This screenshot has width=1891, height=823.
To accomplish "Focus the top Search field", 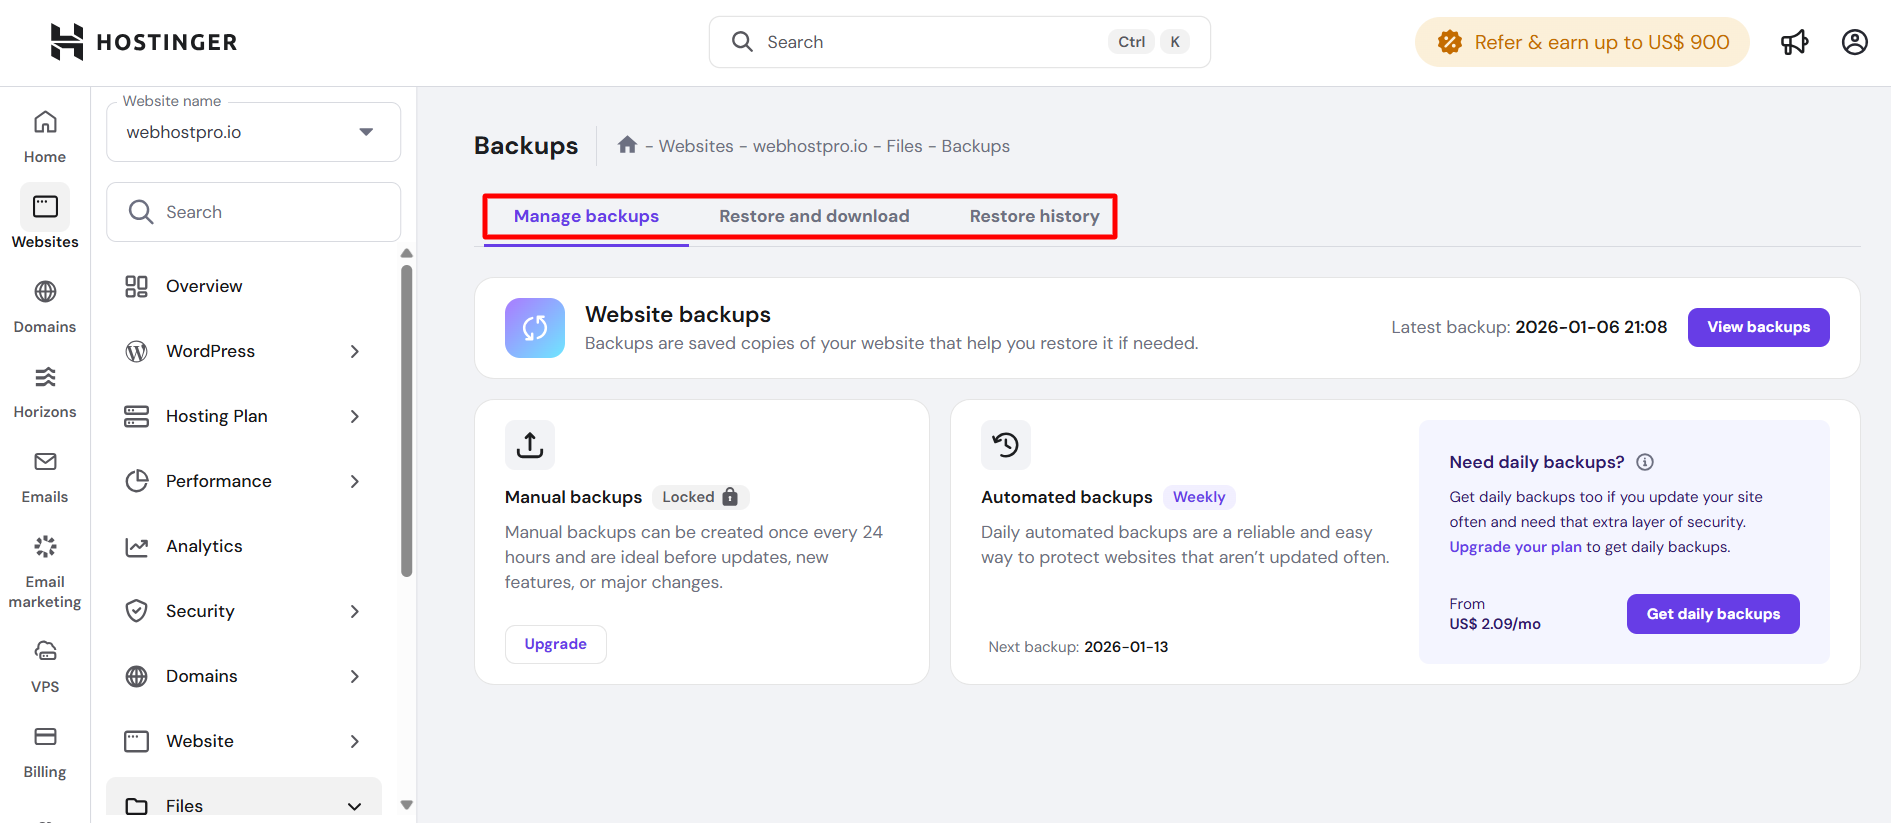I will coord(960,42).
